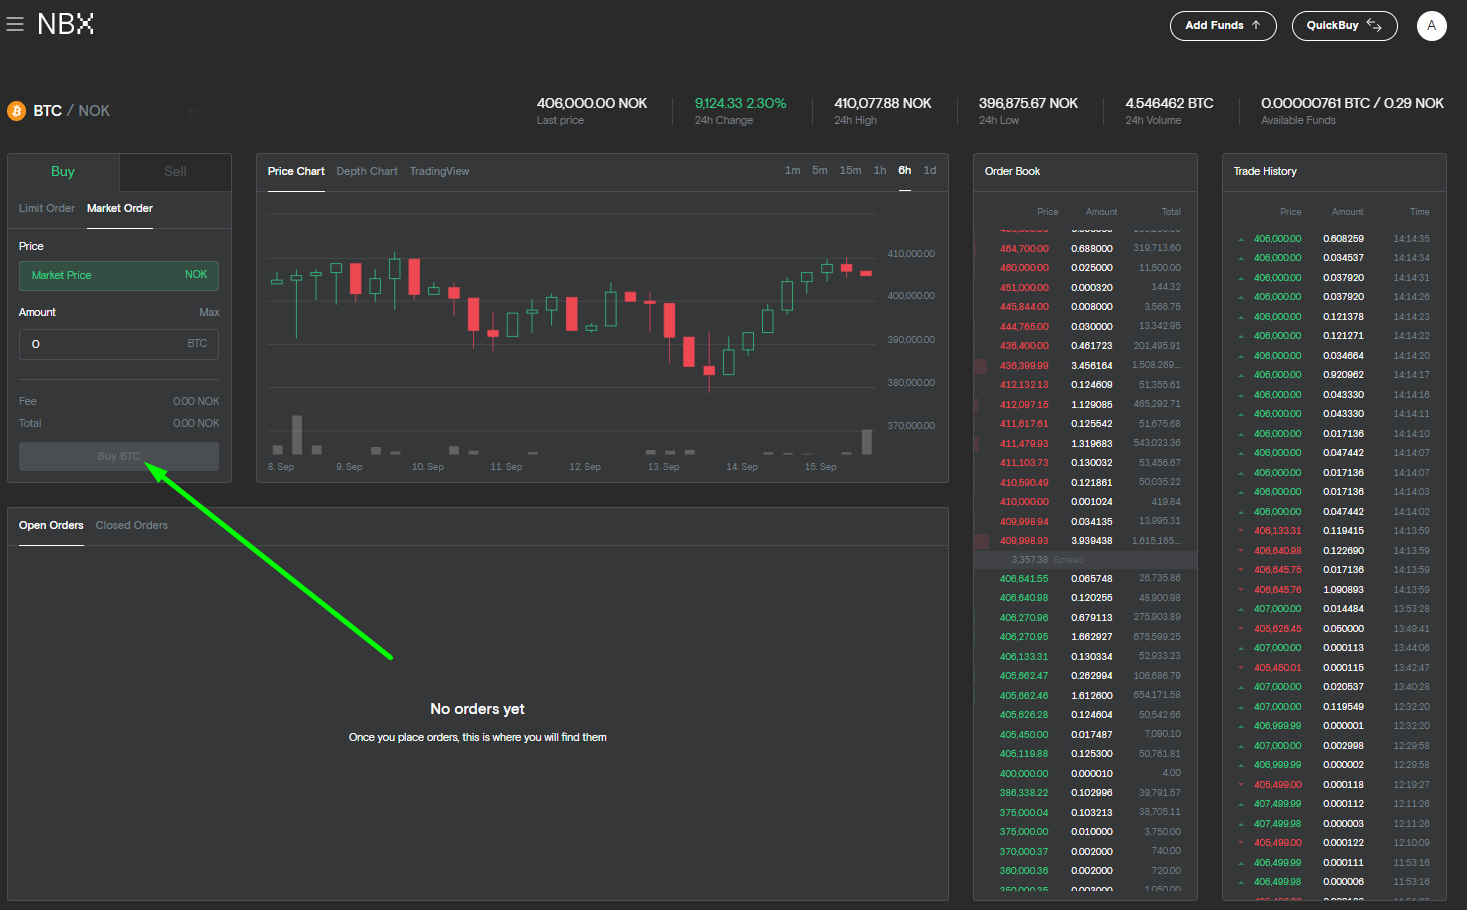Click Max above the amount field
The width and height of the screenshot is (1467, 910).
(x=209, y=313)
